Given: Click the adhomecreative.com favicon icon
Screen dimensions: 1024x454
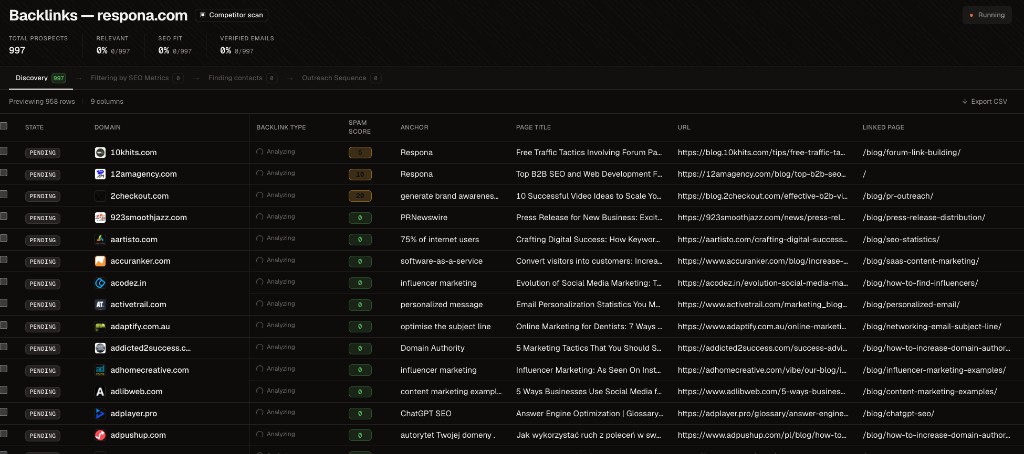Looking at the screenshot, I should (100, 370).
